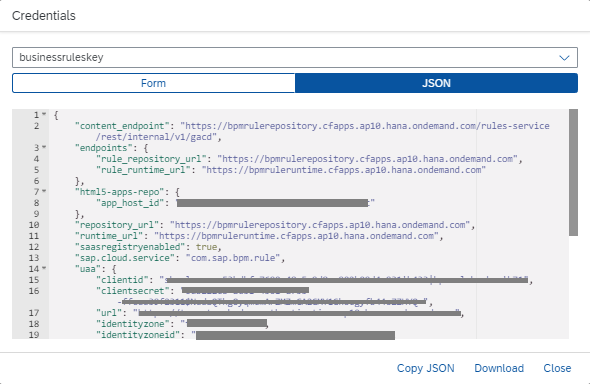Switch to the JSON tab
Image resolution: width=594 pixels, height=384 pixels.
(436, 83)
